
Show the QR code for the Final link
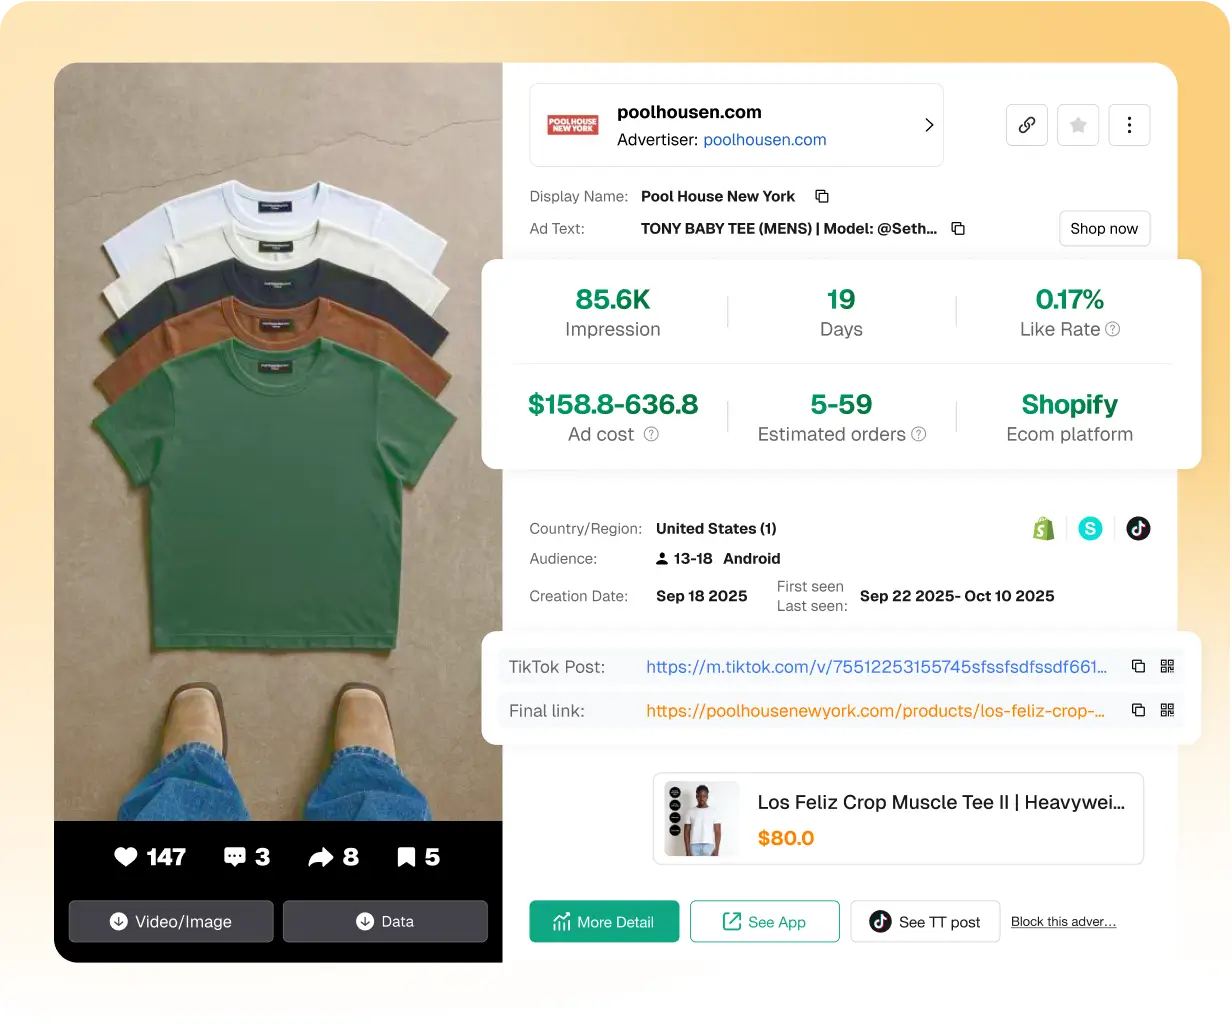click(1167, 710)
